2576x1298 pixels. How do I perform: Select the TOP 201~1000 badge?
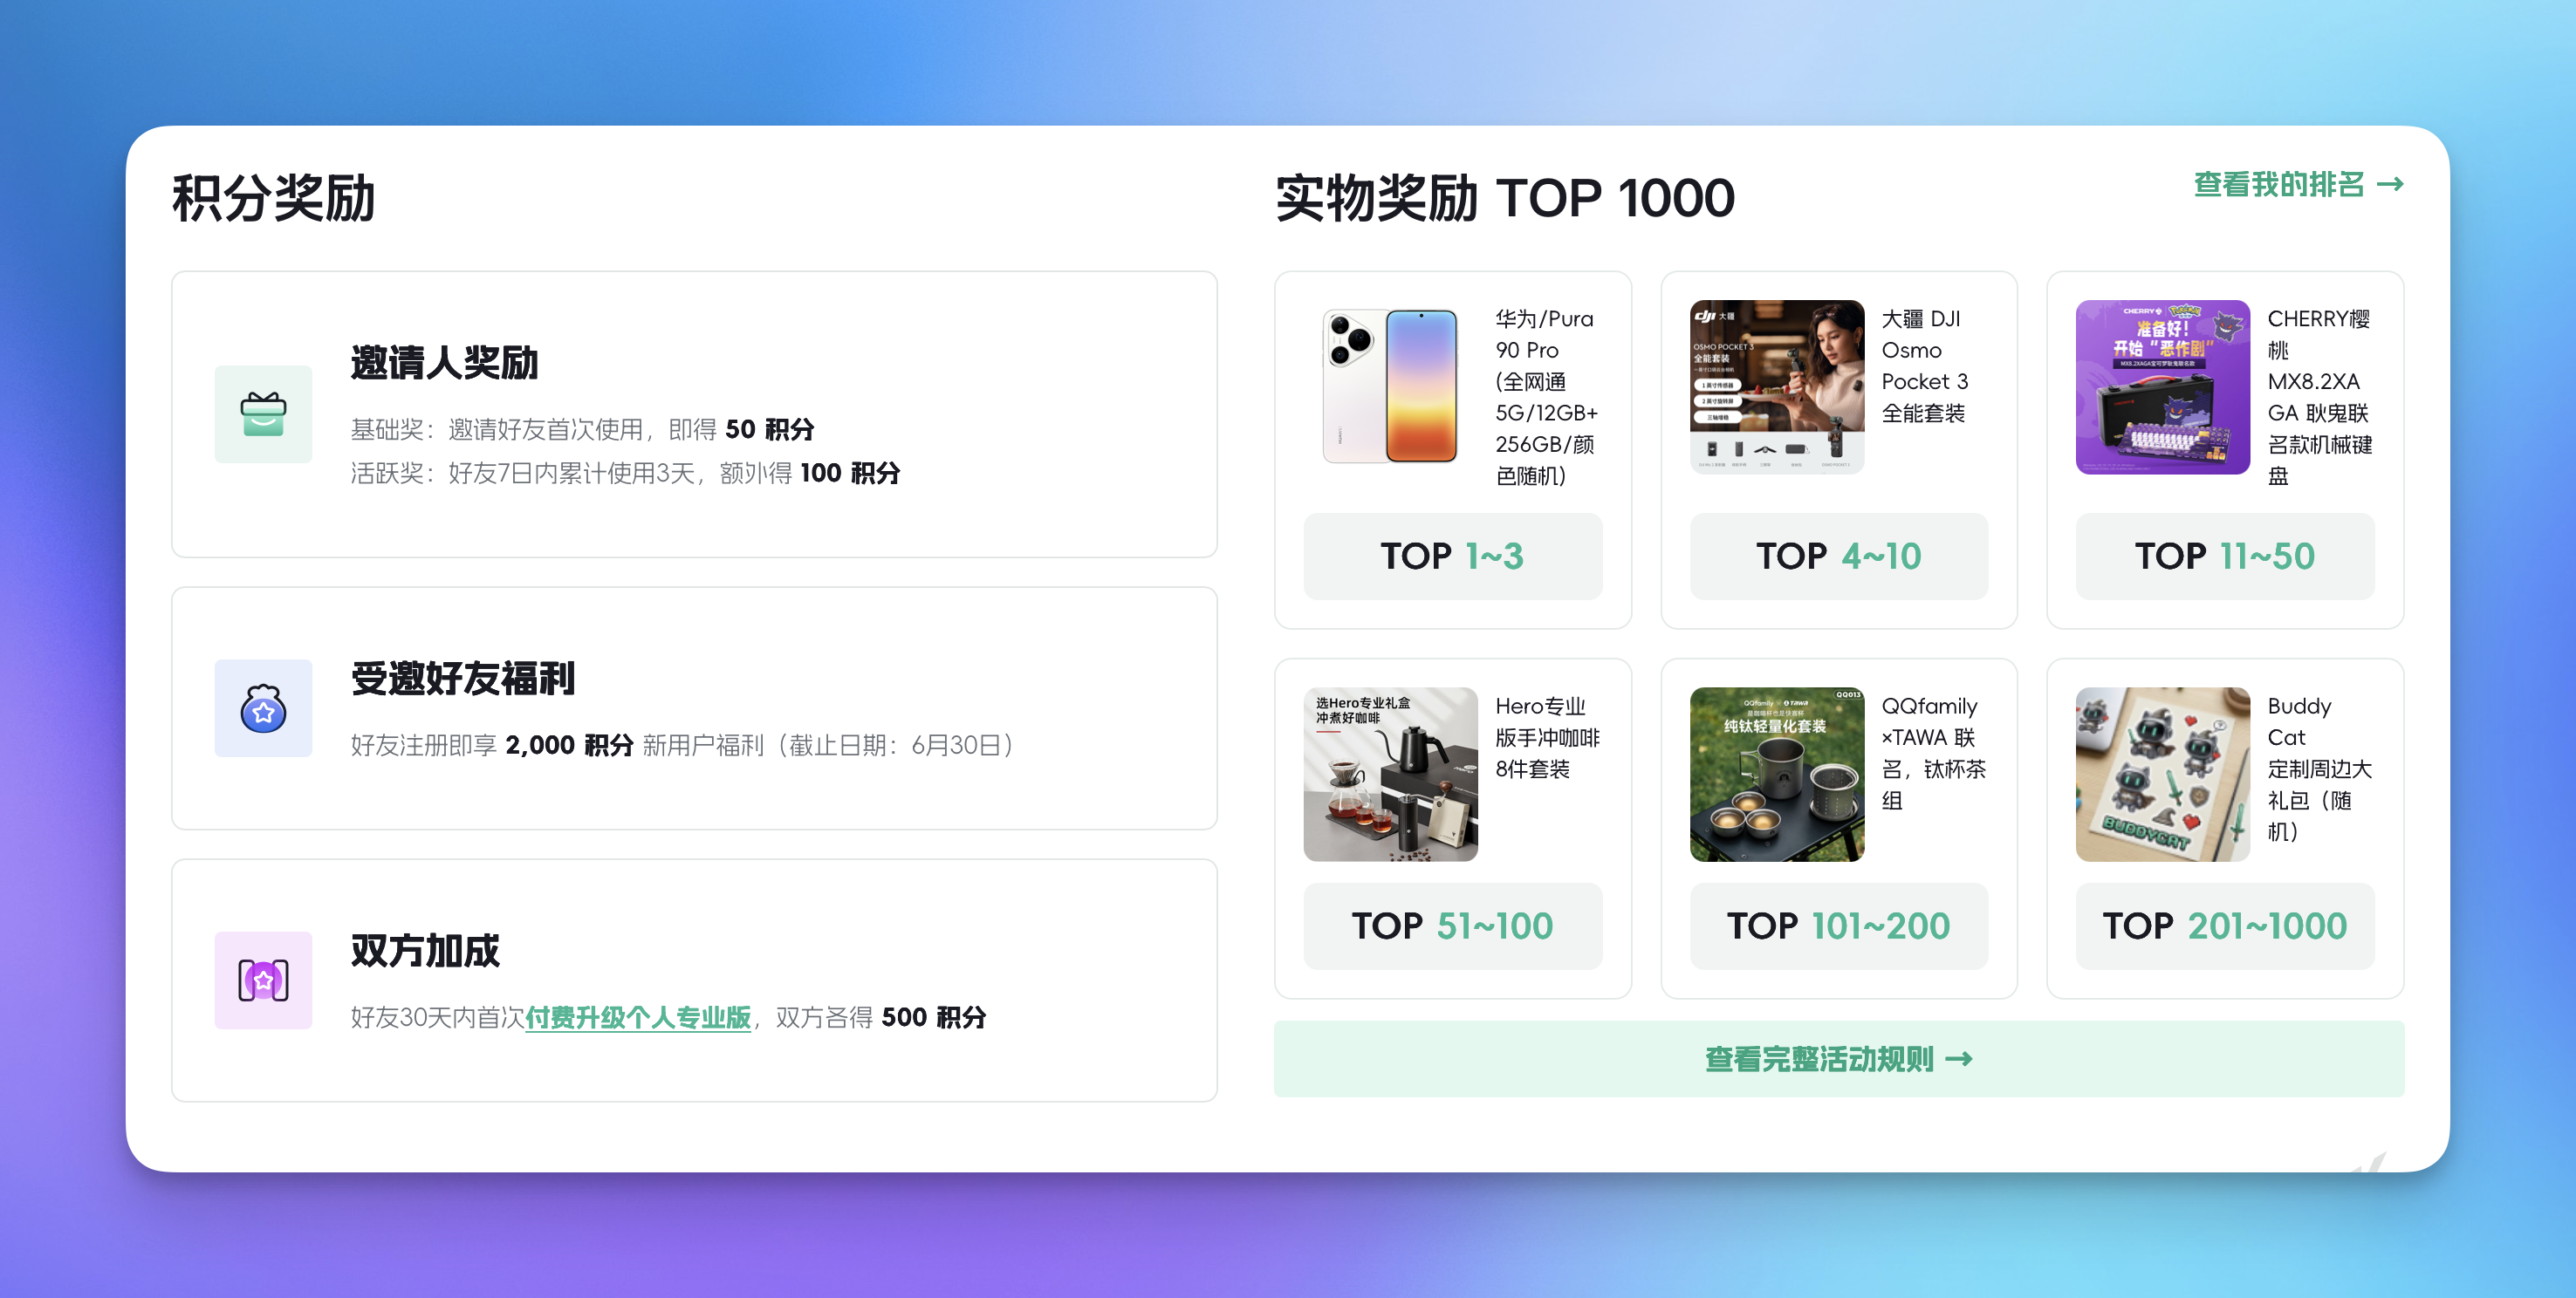click(x=2224, y=926)
